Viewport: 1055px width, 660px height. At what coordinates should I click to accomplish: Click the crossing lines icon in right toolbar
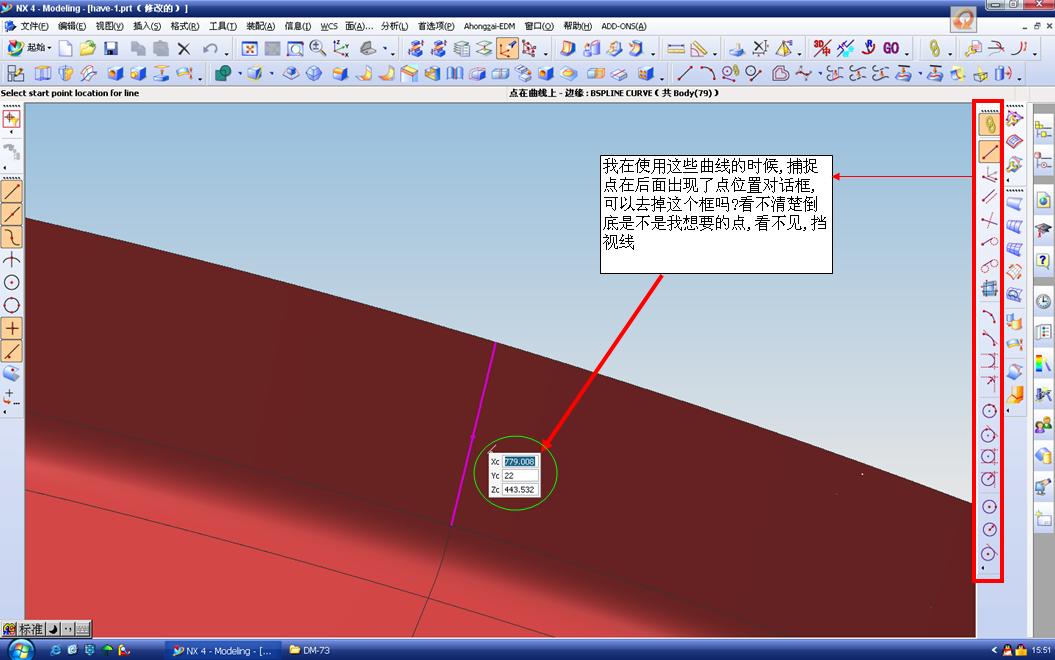(988, 220)
